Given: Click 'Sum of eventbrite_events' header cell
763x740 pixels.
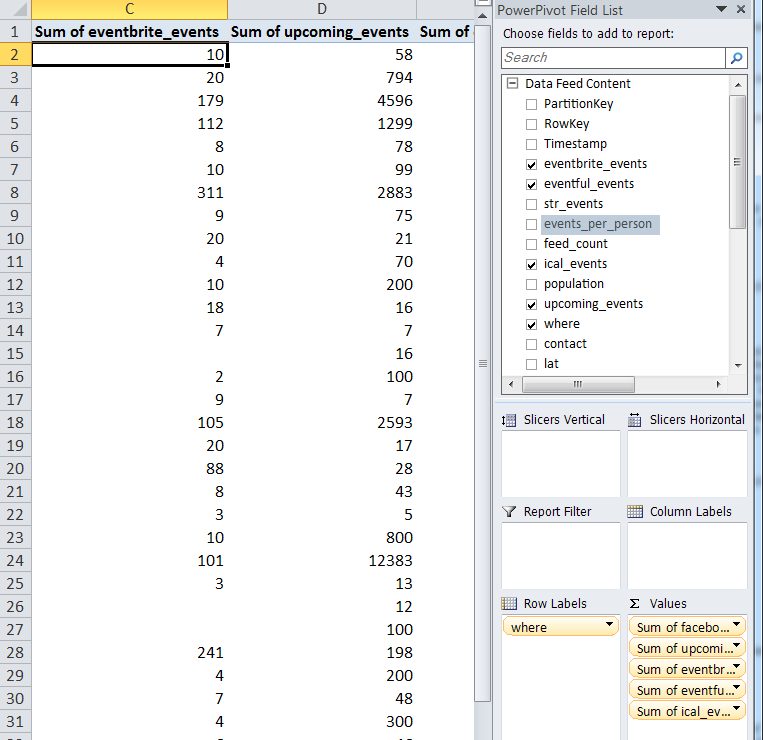Looking at the screenshot, I should click(x=129, y=32).
